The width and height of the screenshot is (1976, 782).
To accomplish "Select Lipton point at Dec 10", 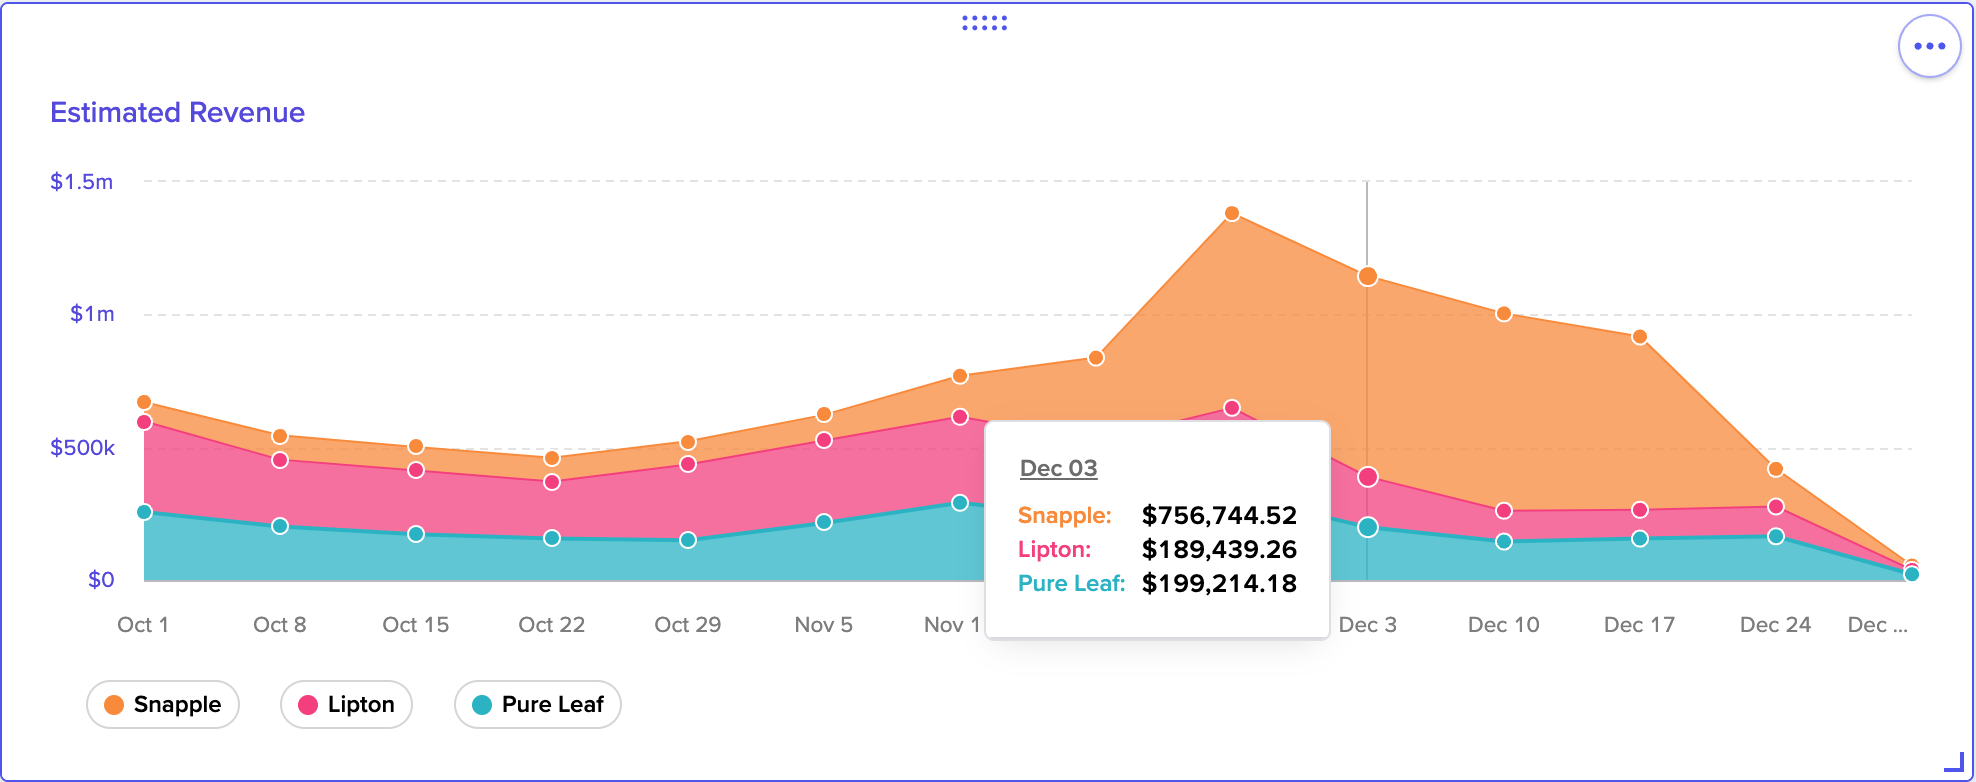I will tap(1504, 511).
